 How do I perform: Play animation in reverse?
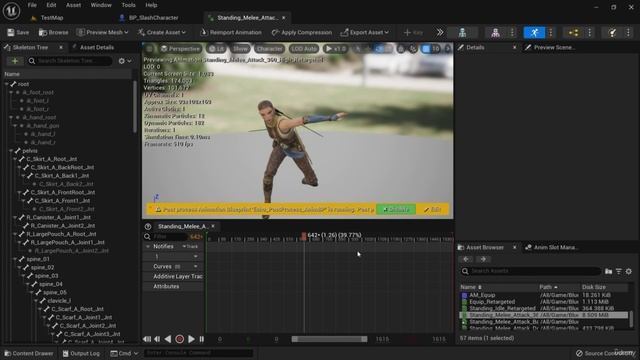pos(168,339)
